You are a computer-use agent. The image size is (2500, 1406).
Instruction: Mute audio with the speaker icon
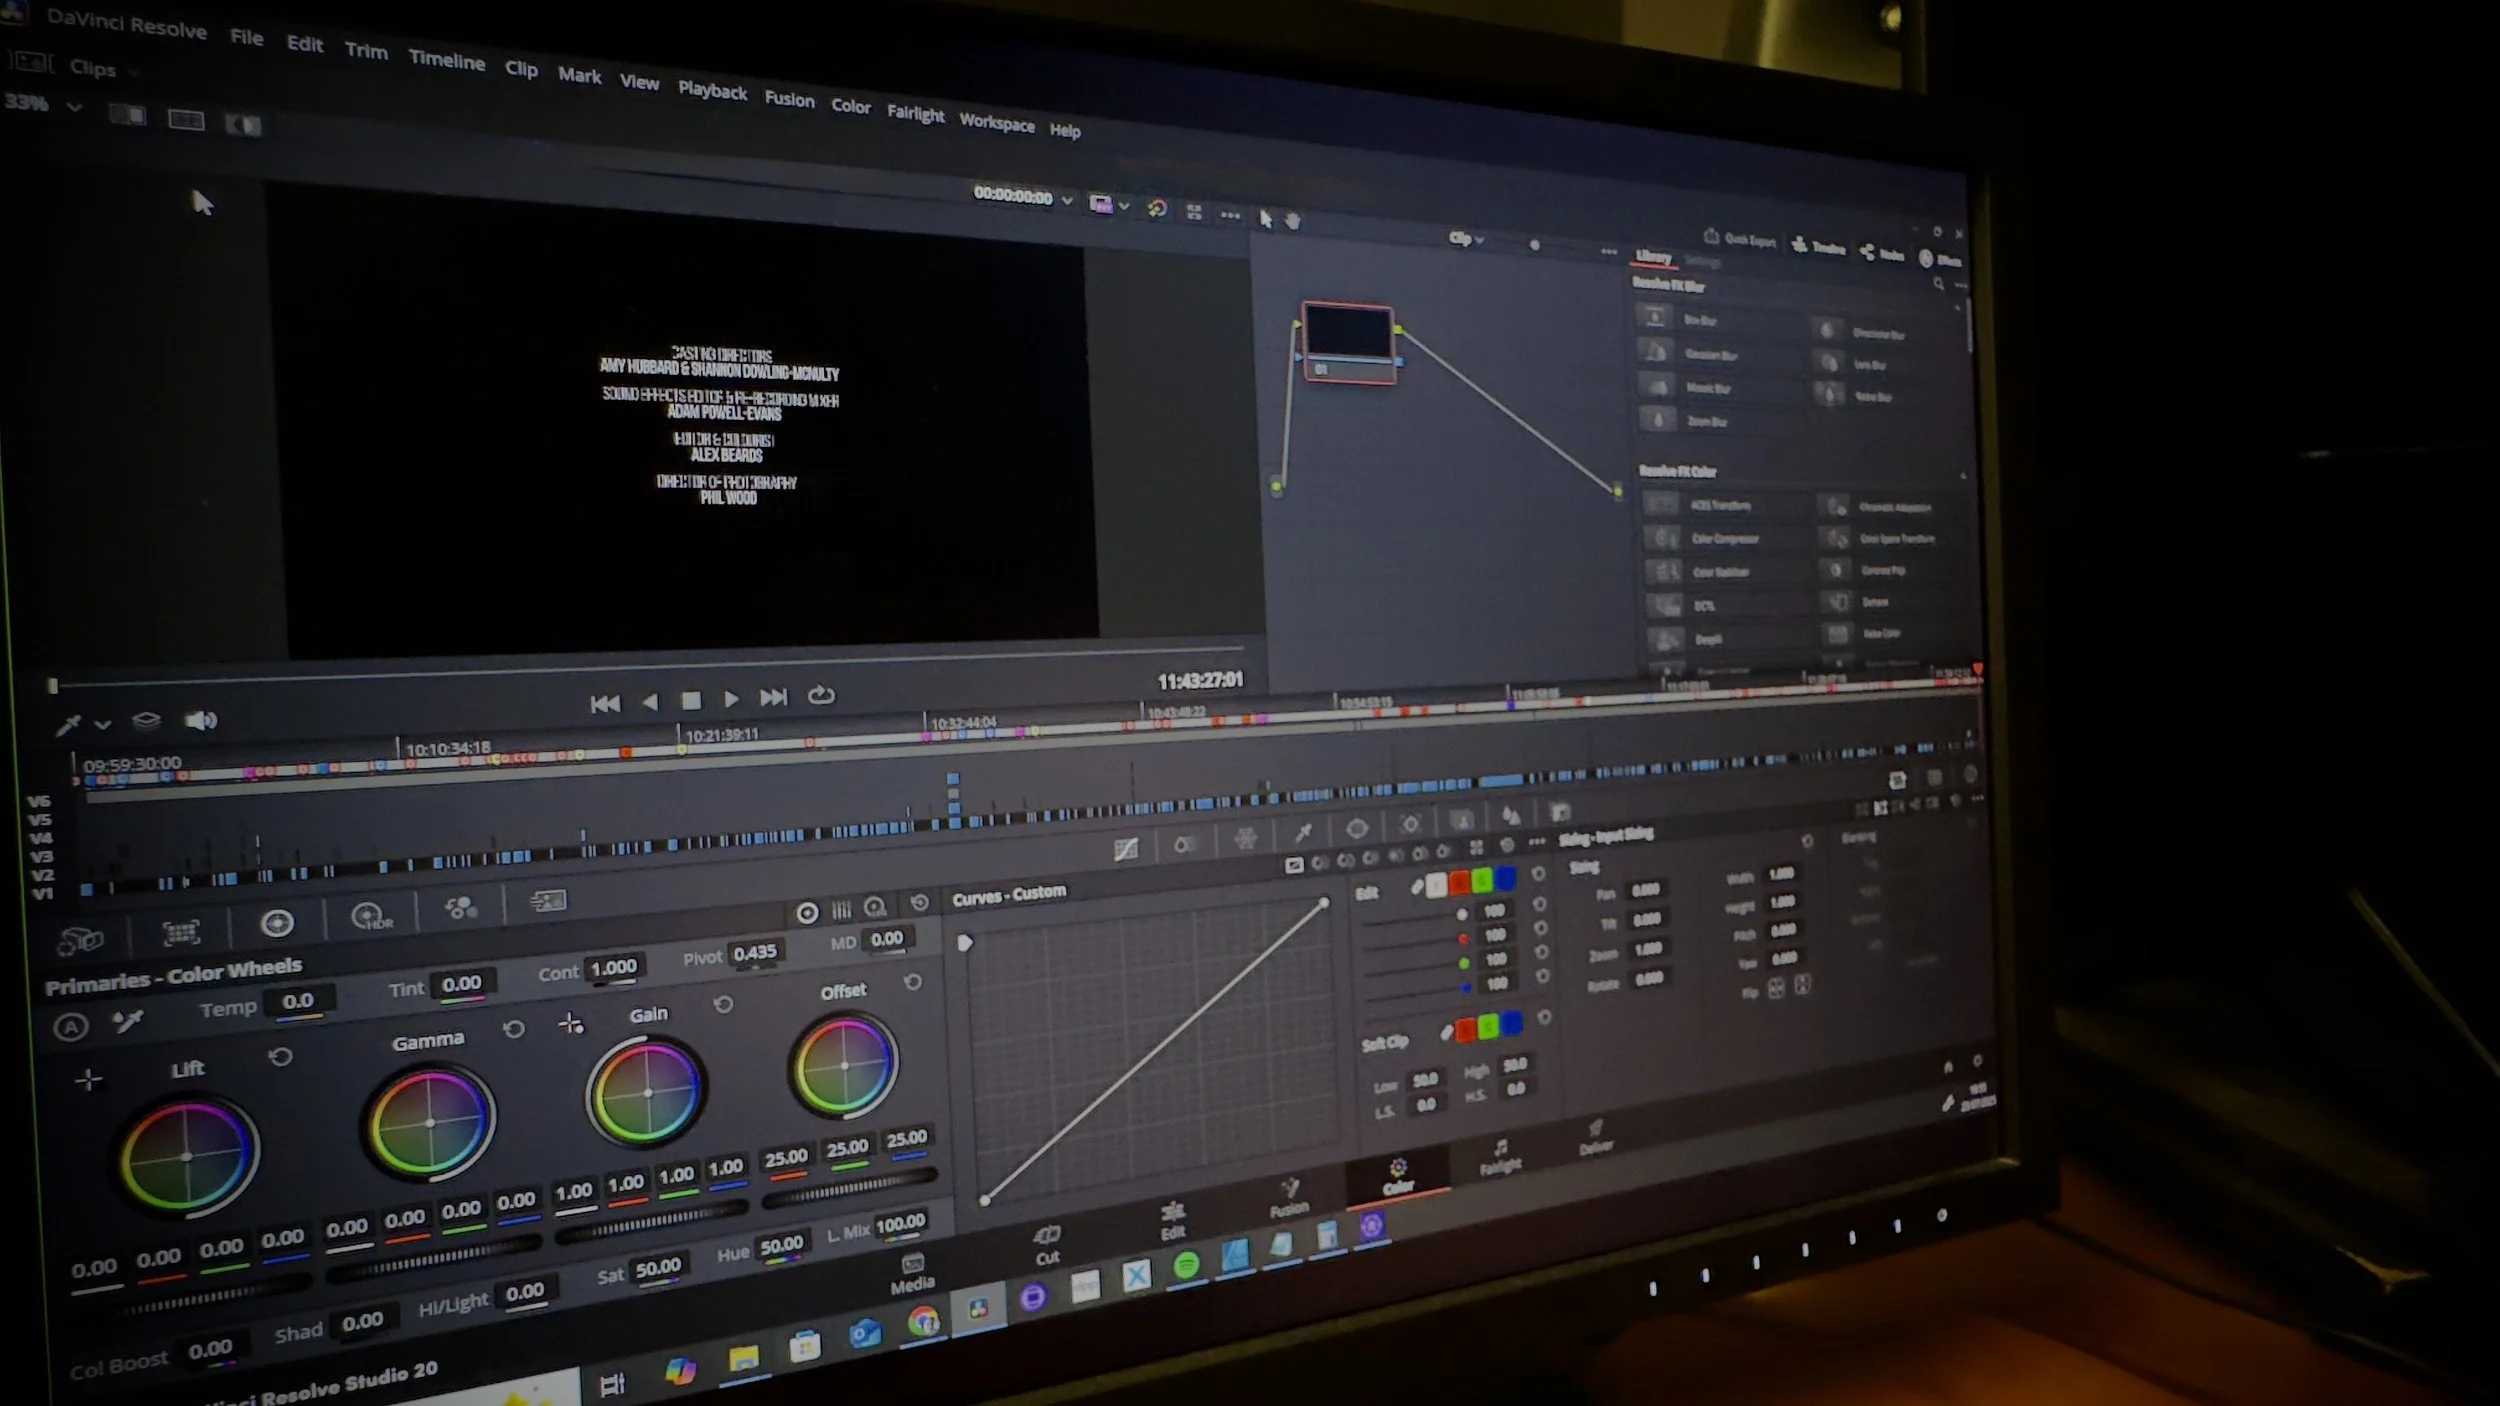(200, 721)
